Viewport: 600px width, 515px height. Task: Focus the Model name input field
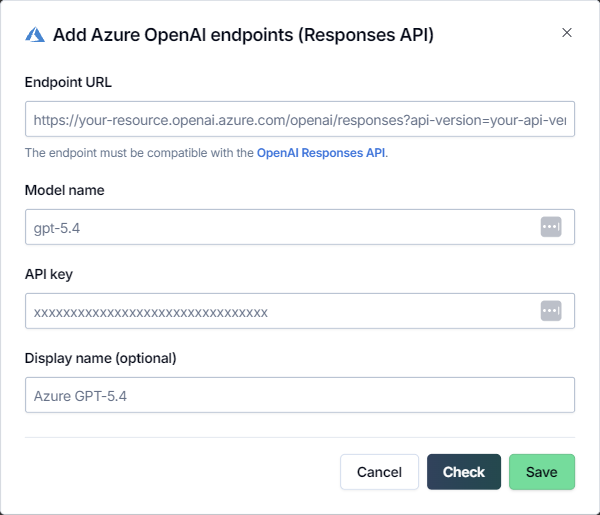coord(300,227)
